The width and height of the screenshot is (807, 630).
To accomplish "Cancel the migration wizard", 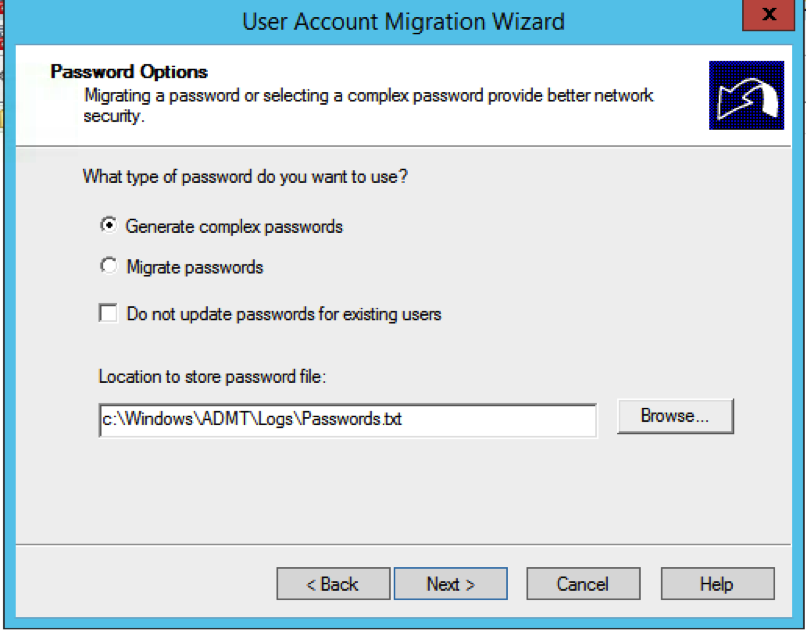I will point(583,584).
